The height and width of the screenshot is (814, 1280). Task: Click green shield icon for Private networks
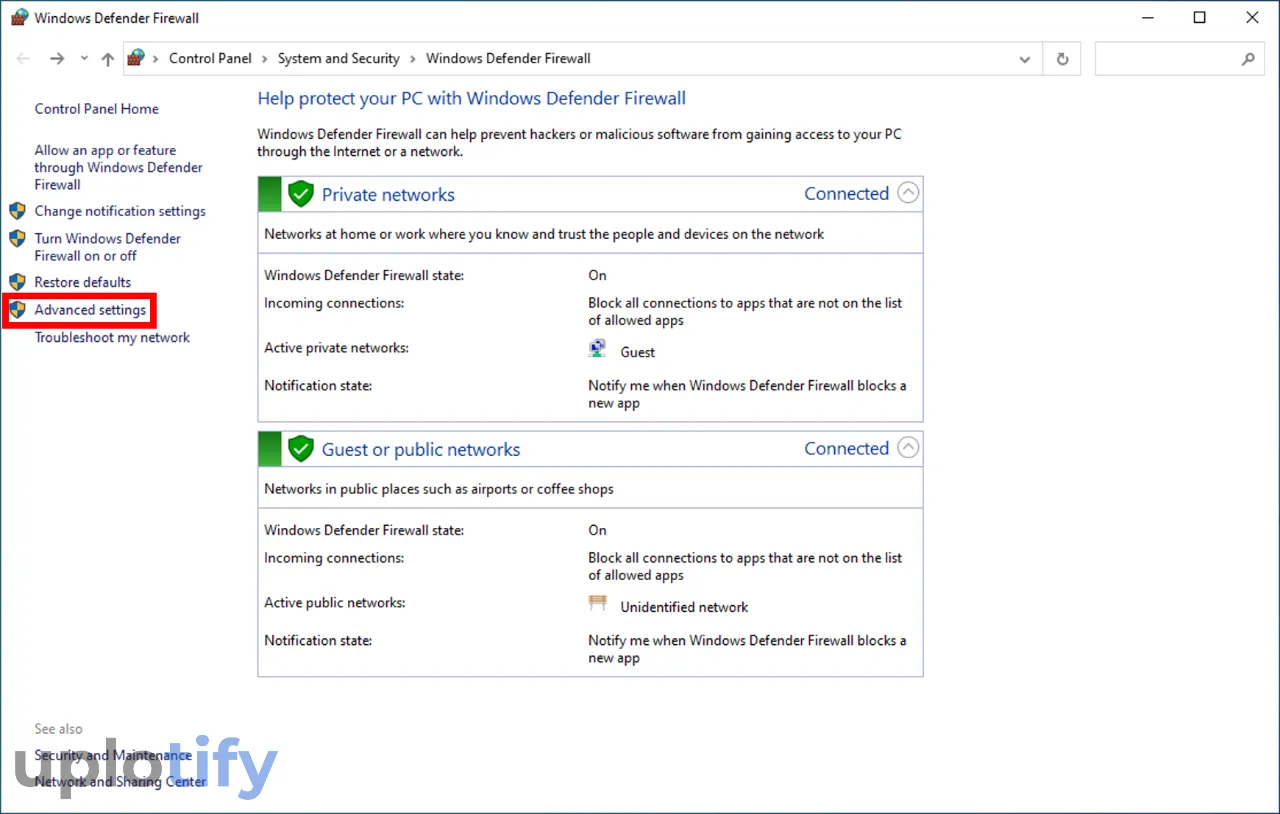point(300,194)
